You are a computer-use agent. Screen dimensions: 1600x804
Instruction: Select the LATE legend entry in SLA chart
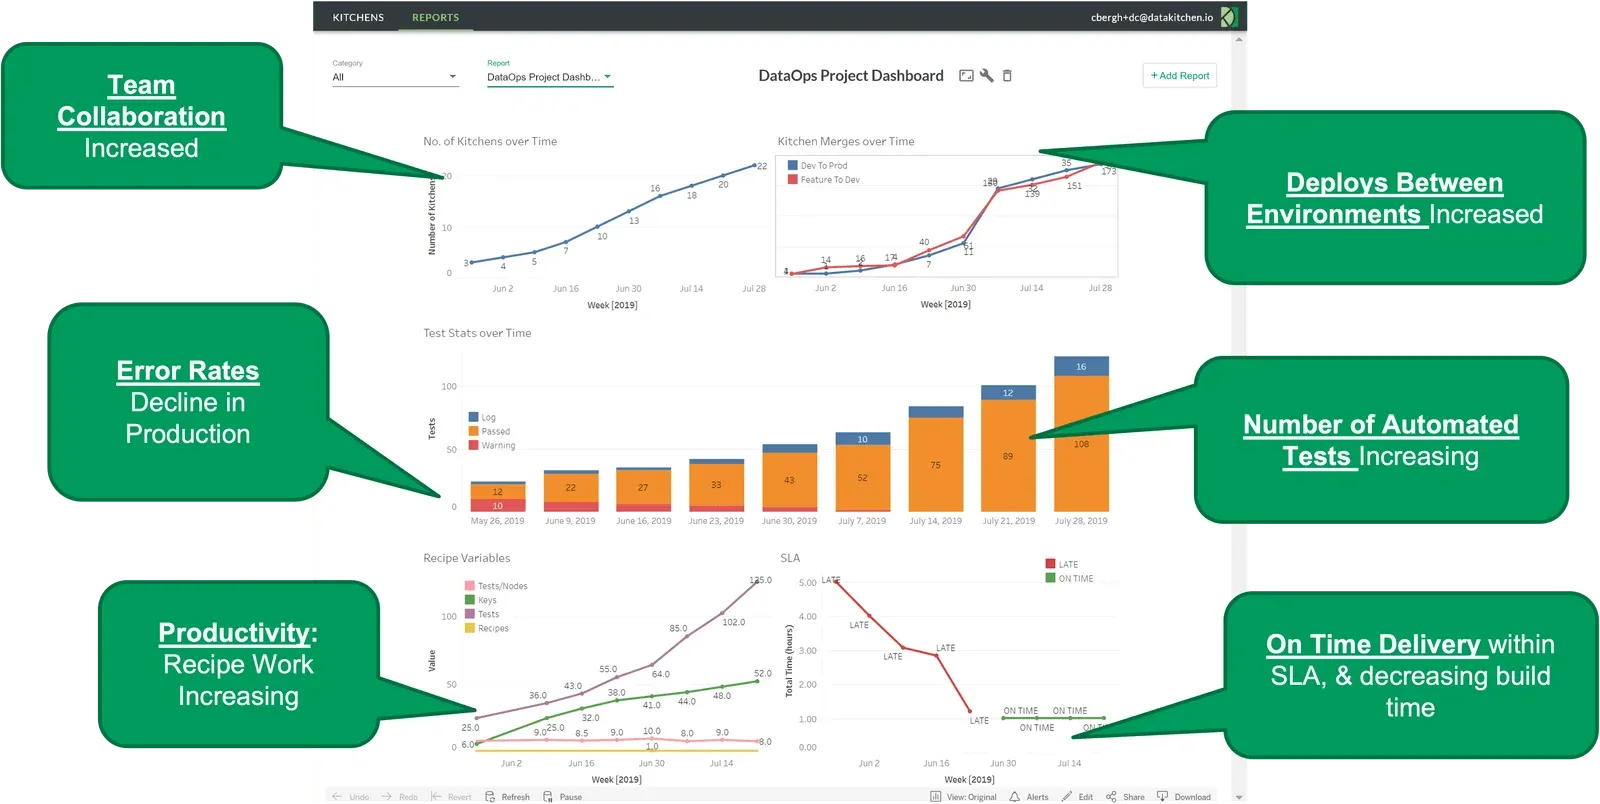1061,564
